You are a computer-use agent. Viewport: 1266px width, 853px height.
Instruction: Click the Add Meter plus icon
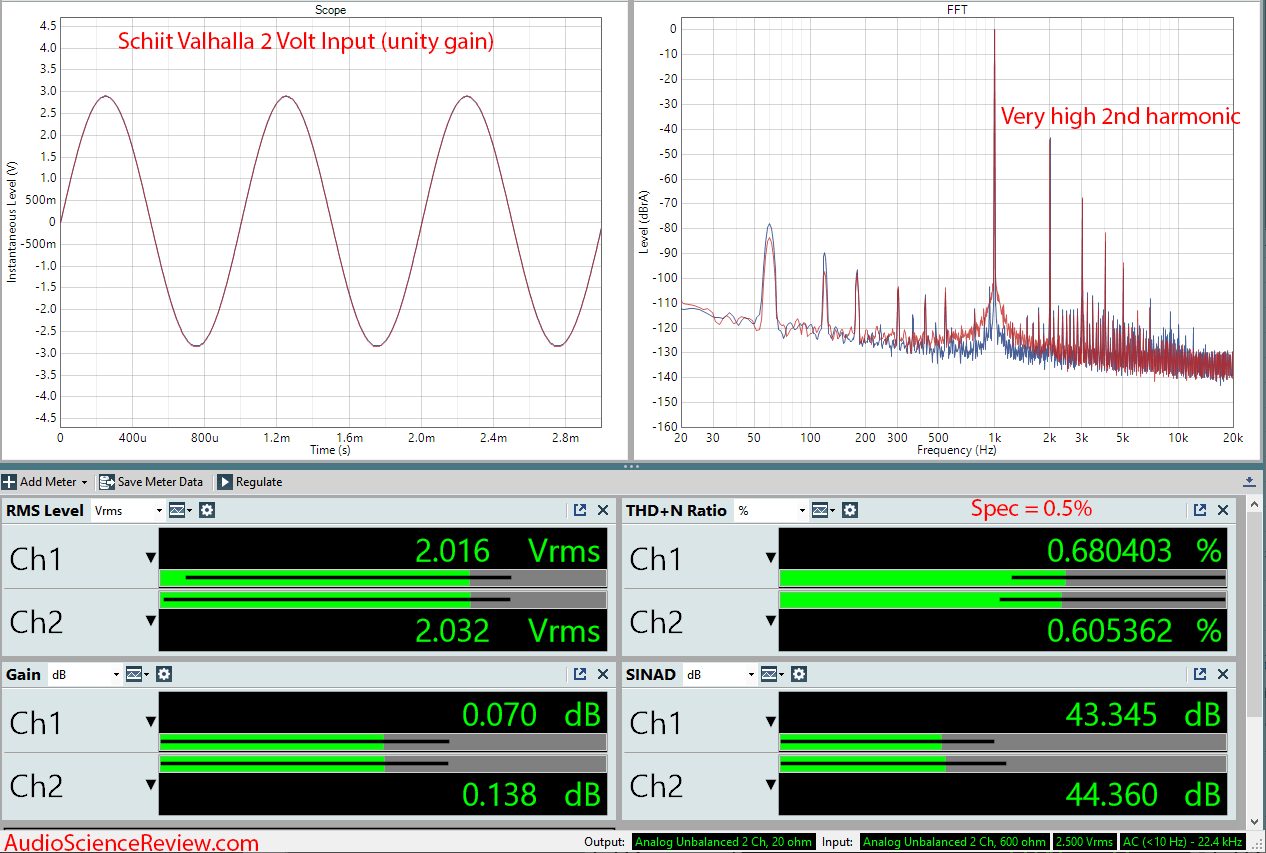tap(9, 482)
